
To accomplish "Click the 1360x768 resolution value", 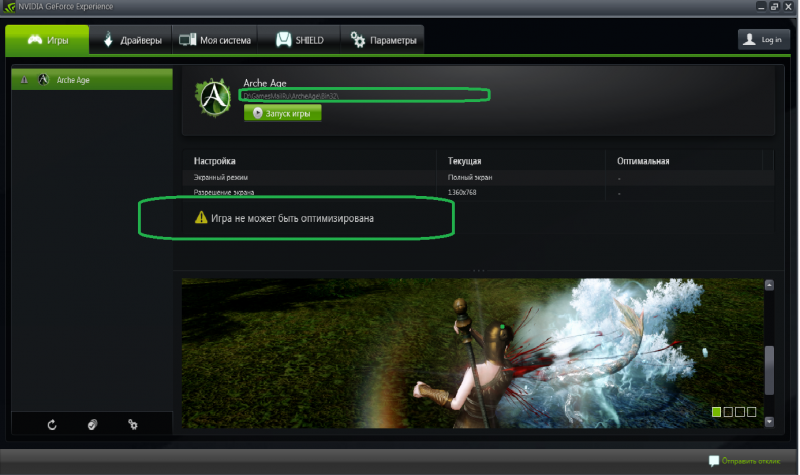I will coord(462,192).
